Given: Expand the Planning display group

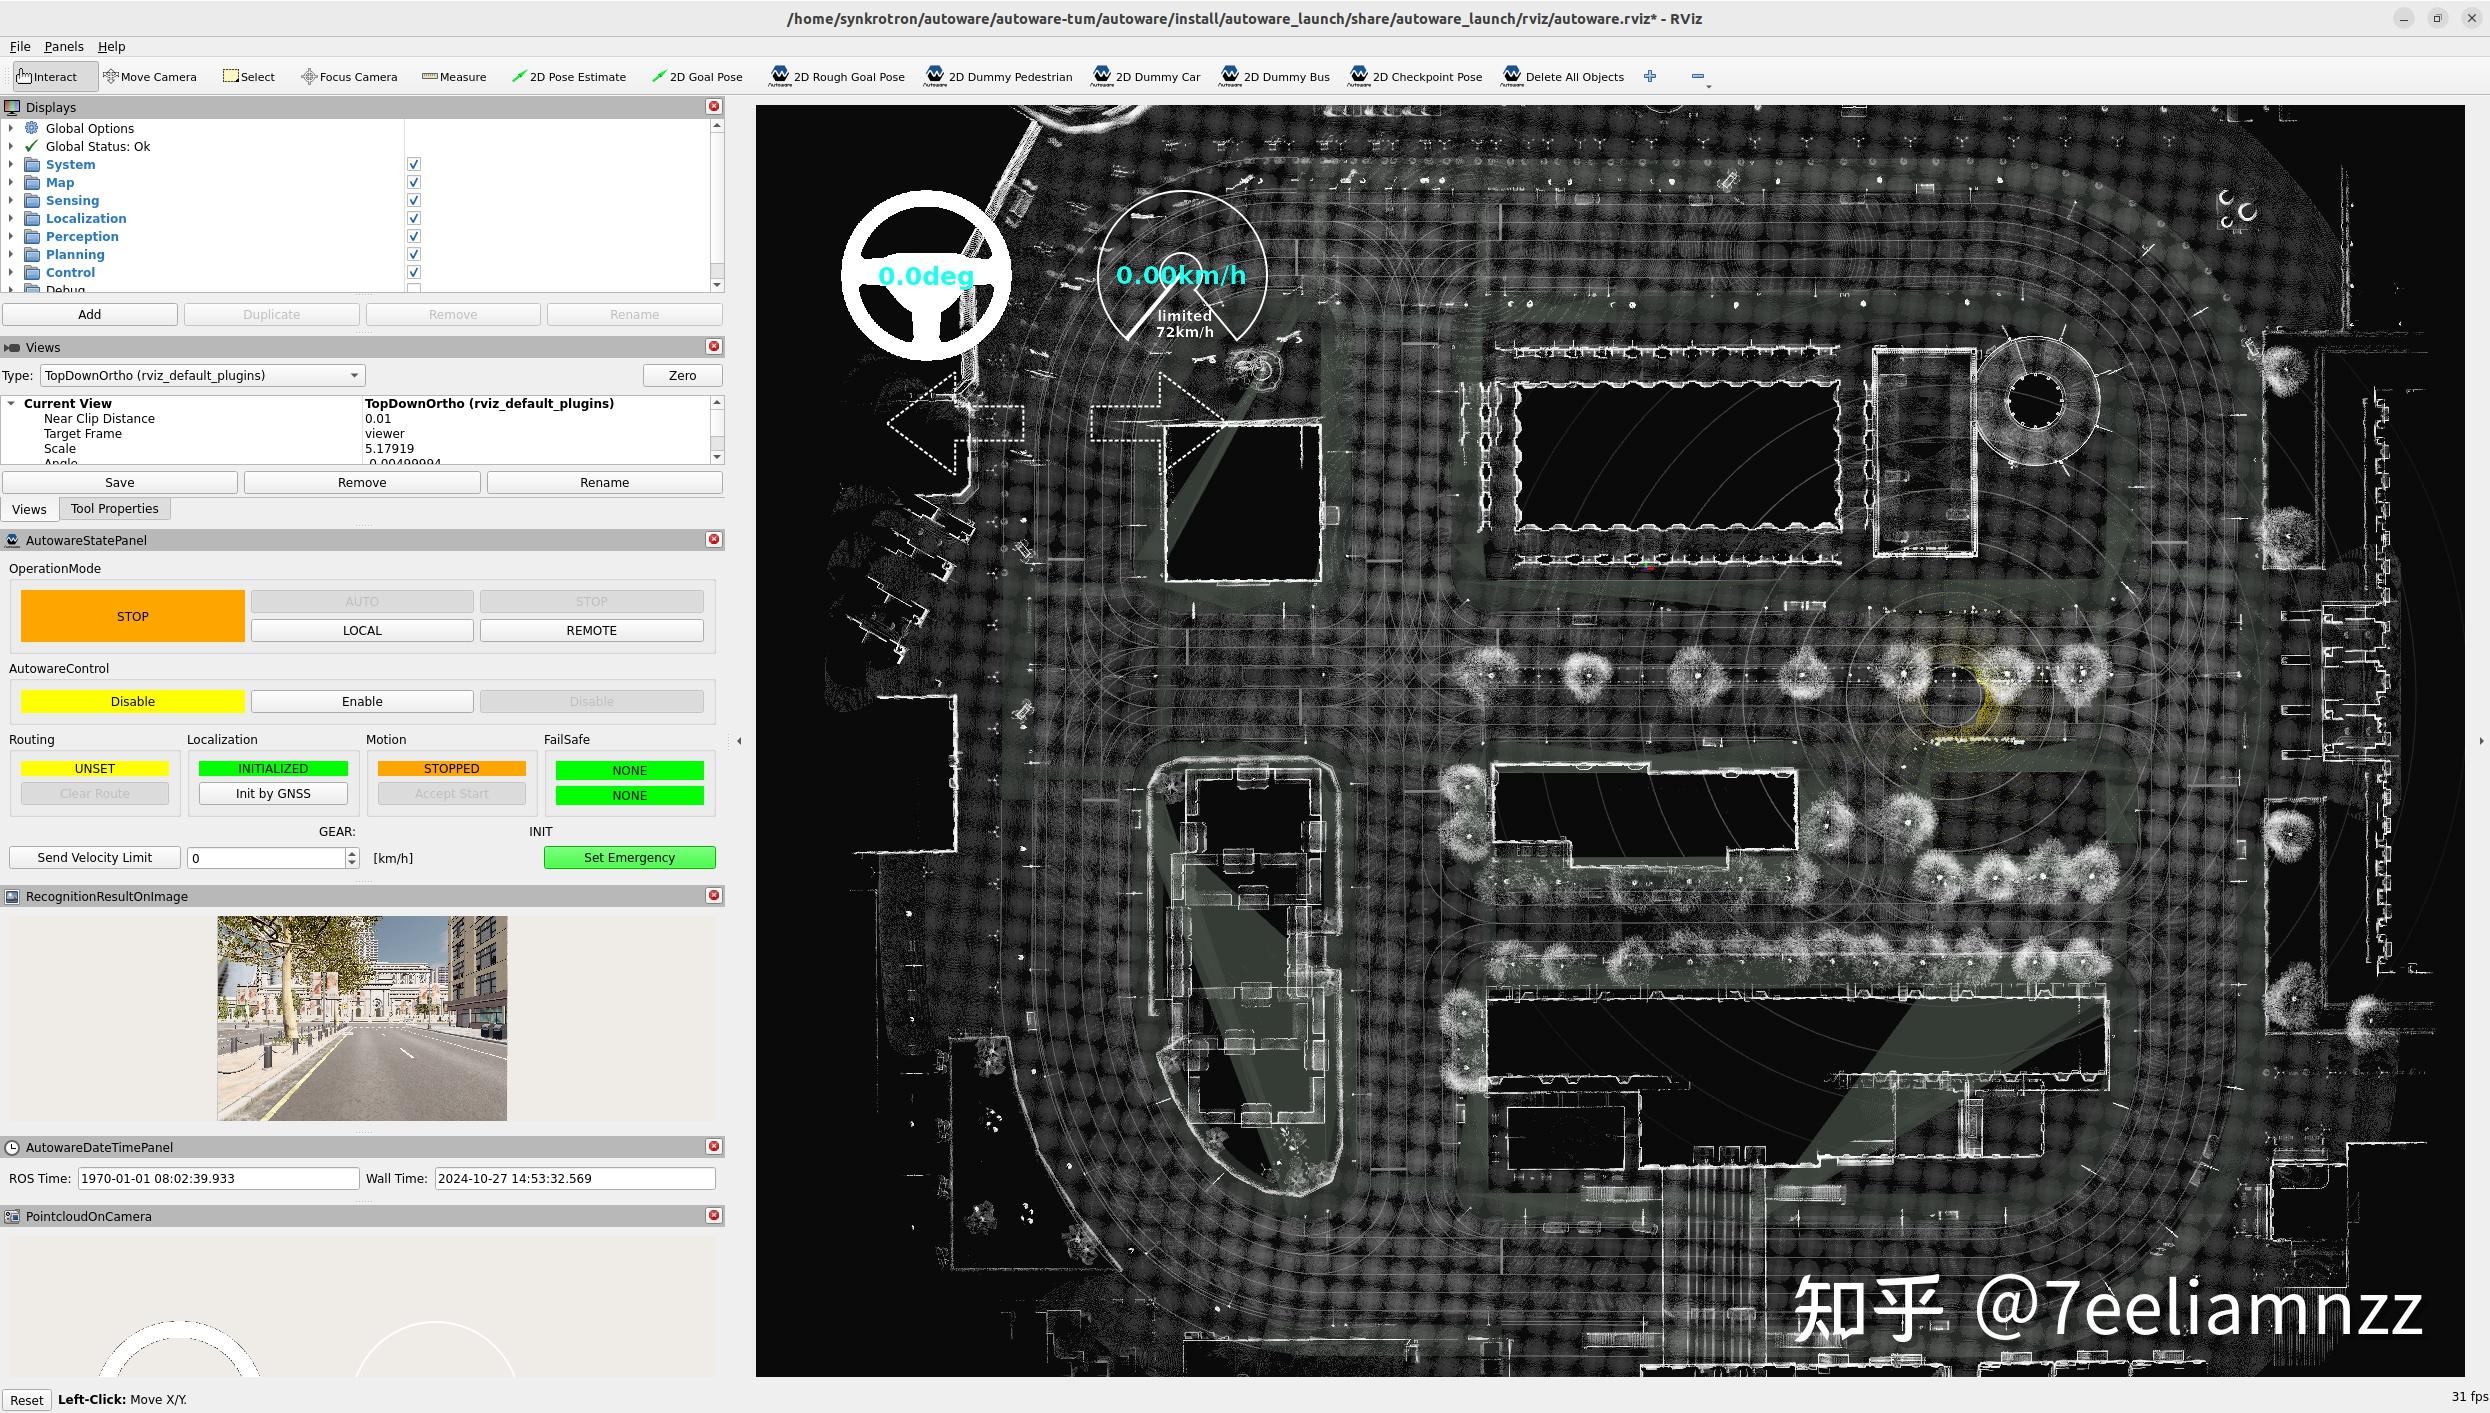Looking at the screenshot, I should coord(11,255).
